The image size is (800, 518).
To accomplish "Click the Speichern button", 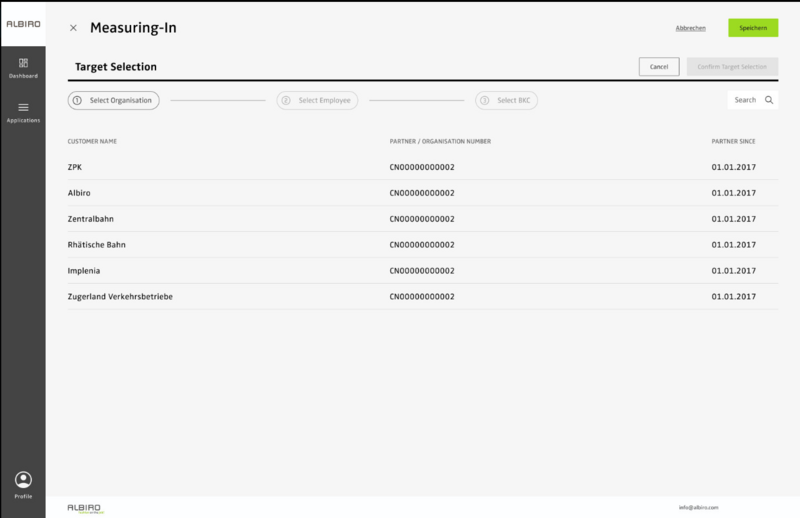I will coord(752,28).
